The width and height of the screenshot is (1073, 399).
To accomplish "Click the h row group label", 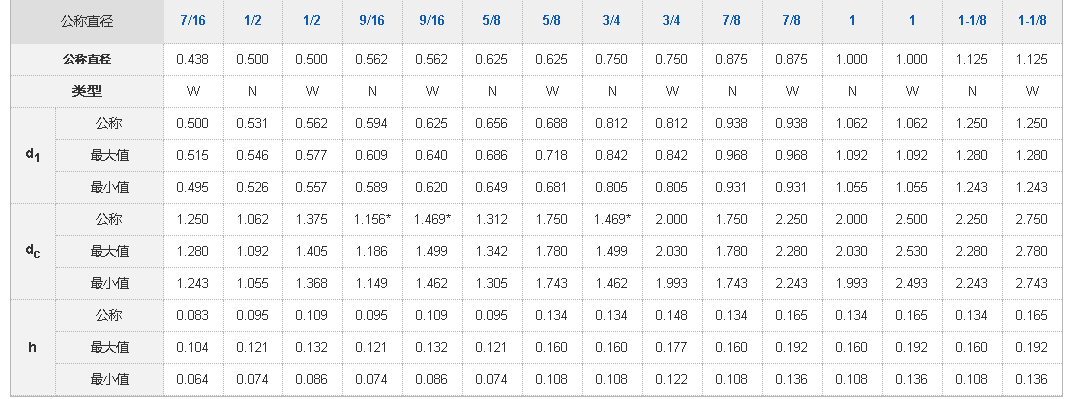I will click(33, 347).
